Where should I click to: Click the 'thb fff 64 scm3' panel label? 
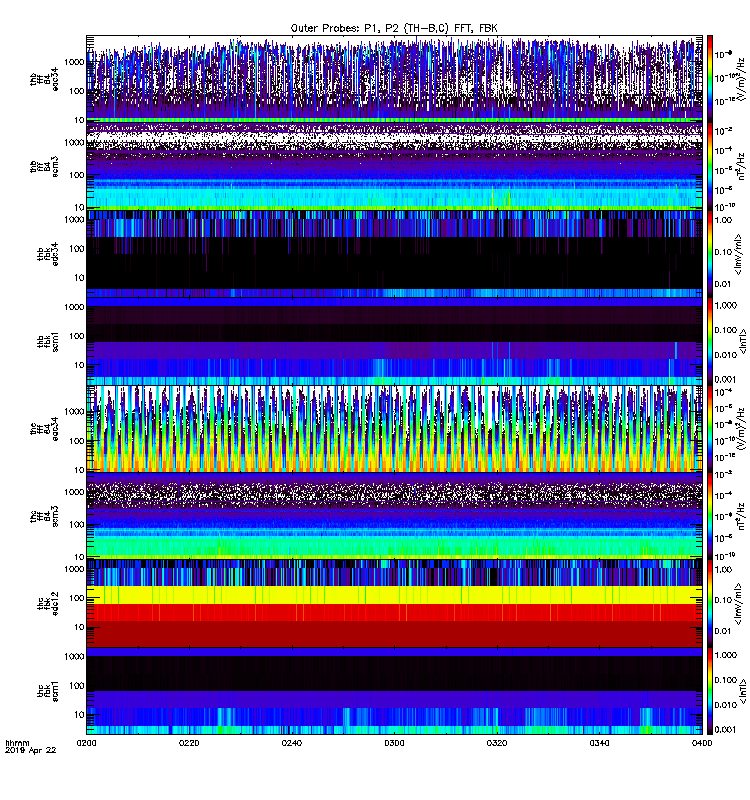pos(44,167)
